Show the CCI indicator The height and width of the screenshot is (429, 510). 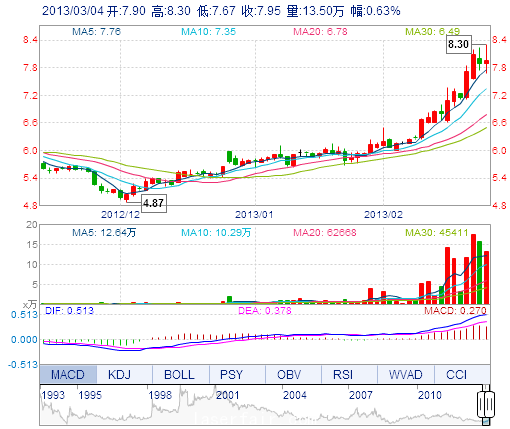pyautogui.click(x=456, y=374)
